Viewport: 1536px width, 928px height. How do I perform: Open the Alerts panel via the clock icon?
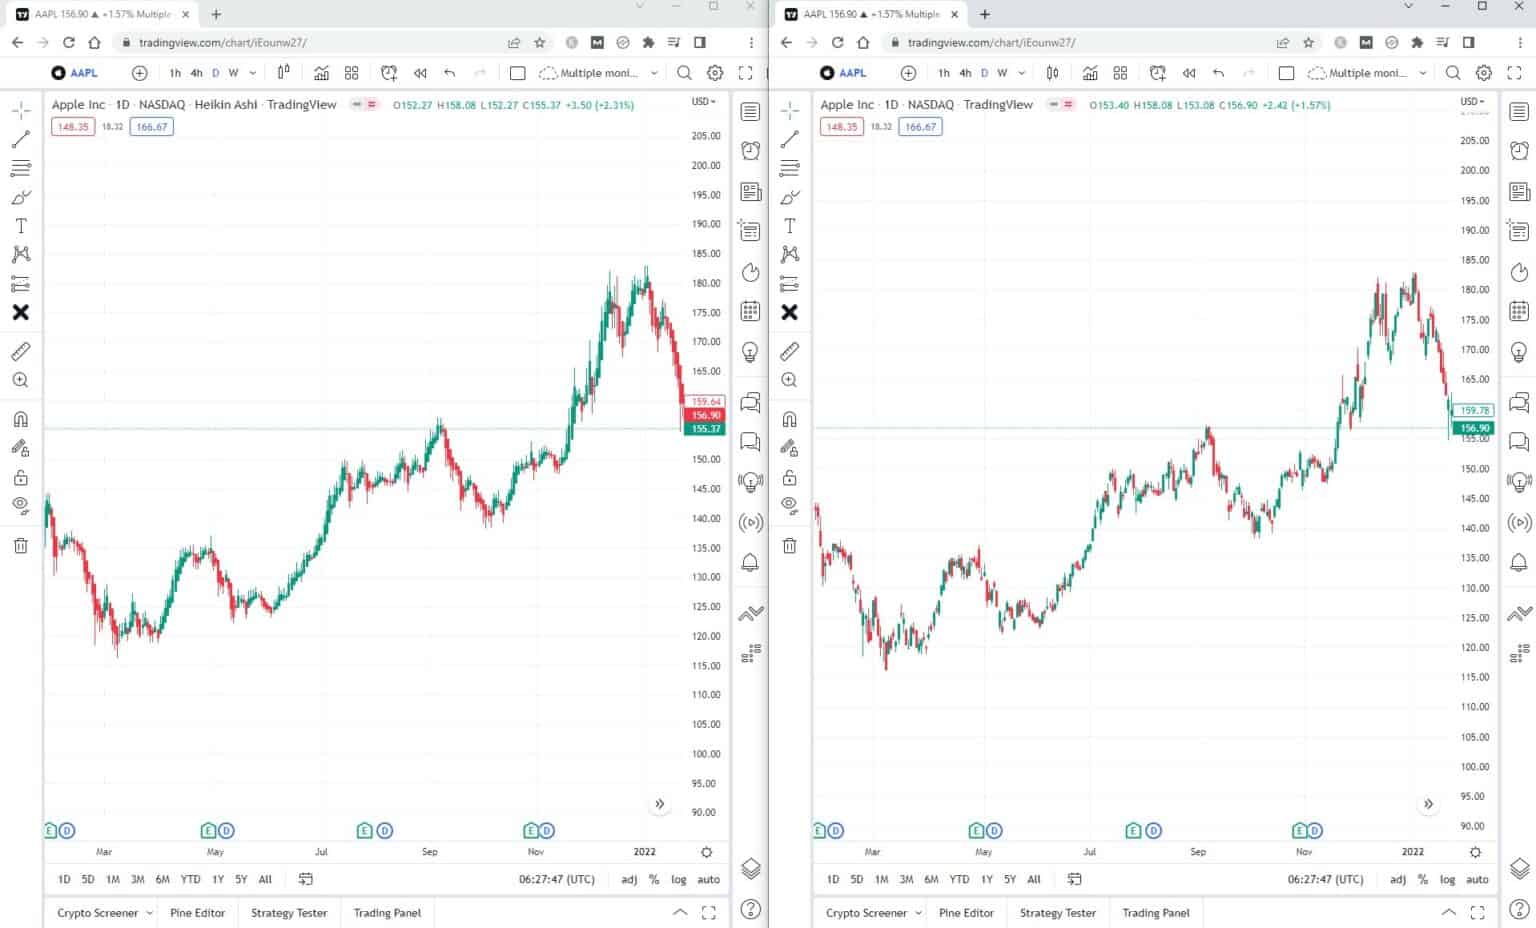tap(751, 150)
